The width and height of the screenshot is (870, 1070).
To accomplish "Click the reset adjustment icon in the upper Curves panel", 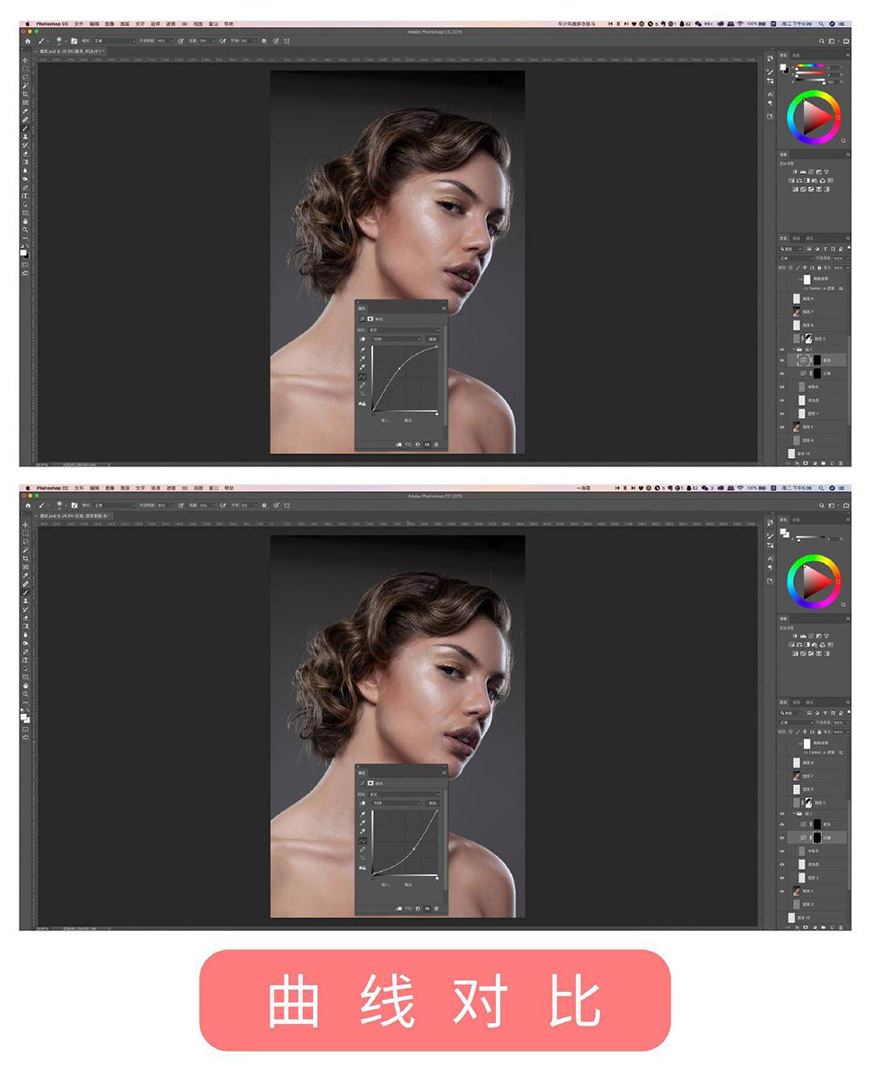I will pos(417,444).
